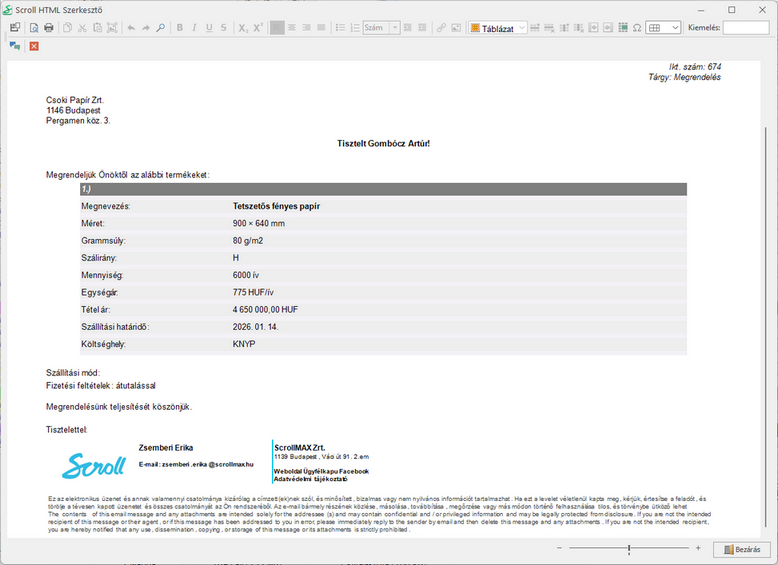This screenshot has height=565, width=778.
Task: Toggle italic formatting
Action: 195,28
